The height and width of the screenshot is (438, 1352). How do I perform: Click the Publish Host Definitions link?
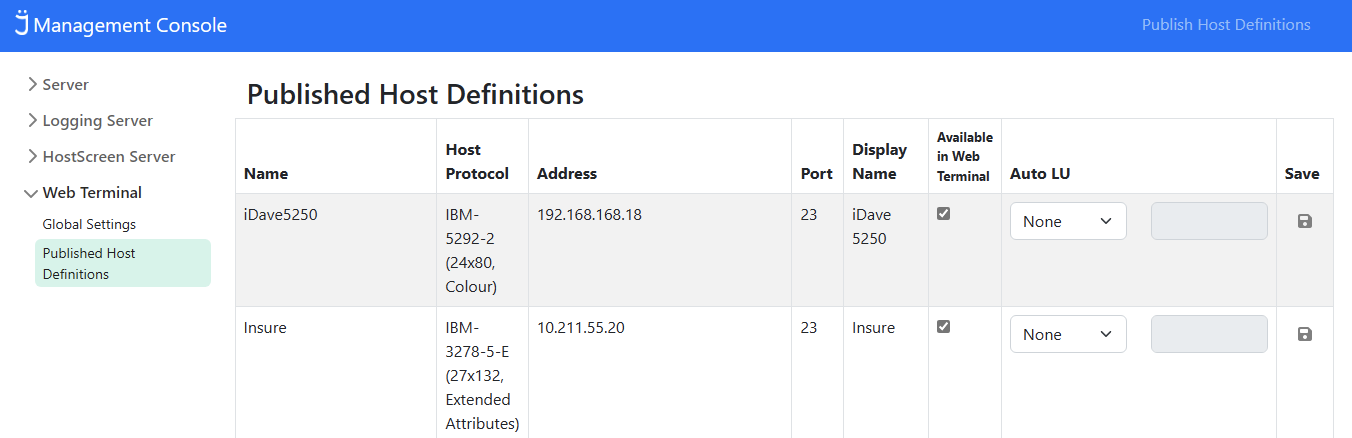pyautogui.click(x=1225, y=25)
